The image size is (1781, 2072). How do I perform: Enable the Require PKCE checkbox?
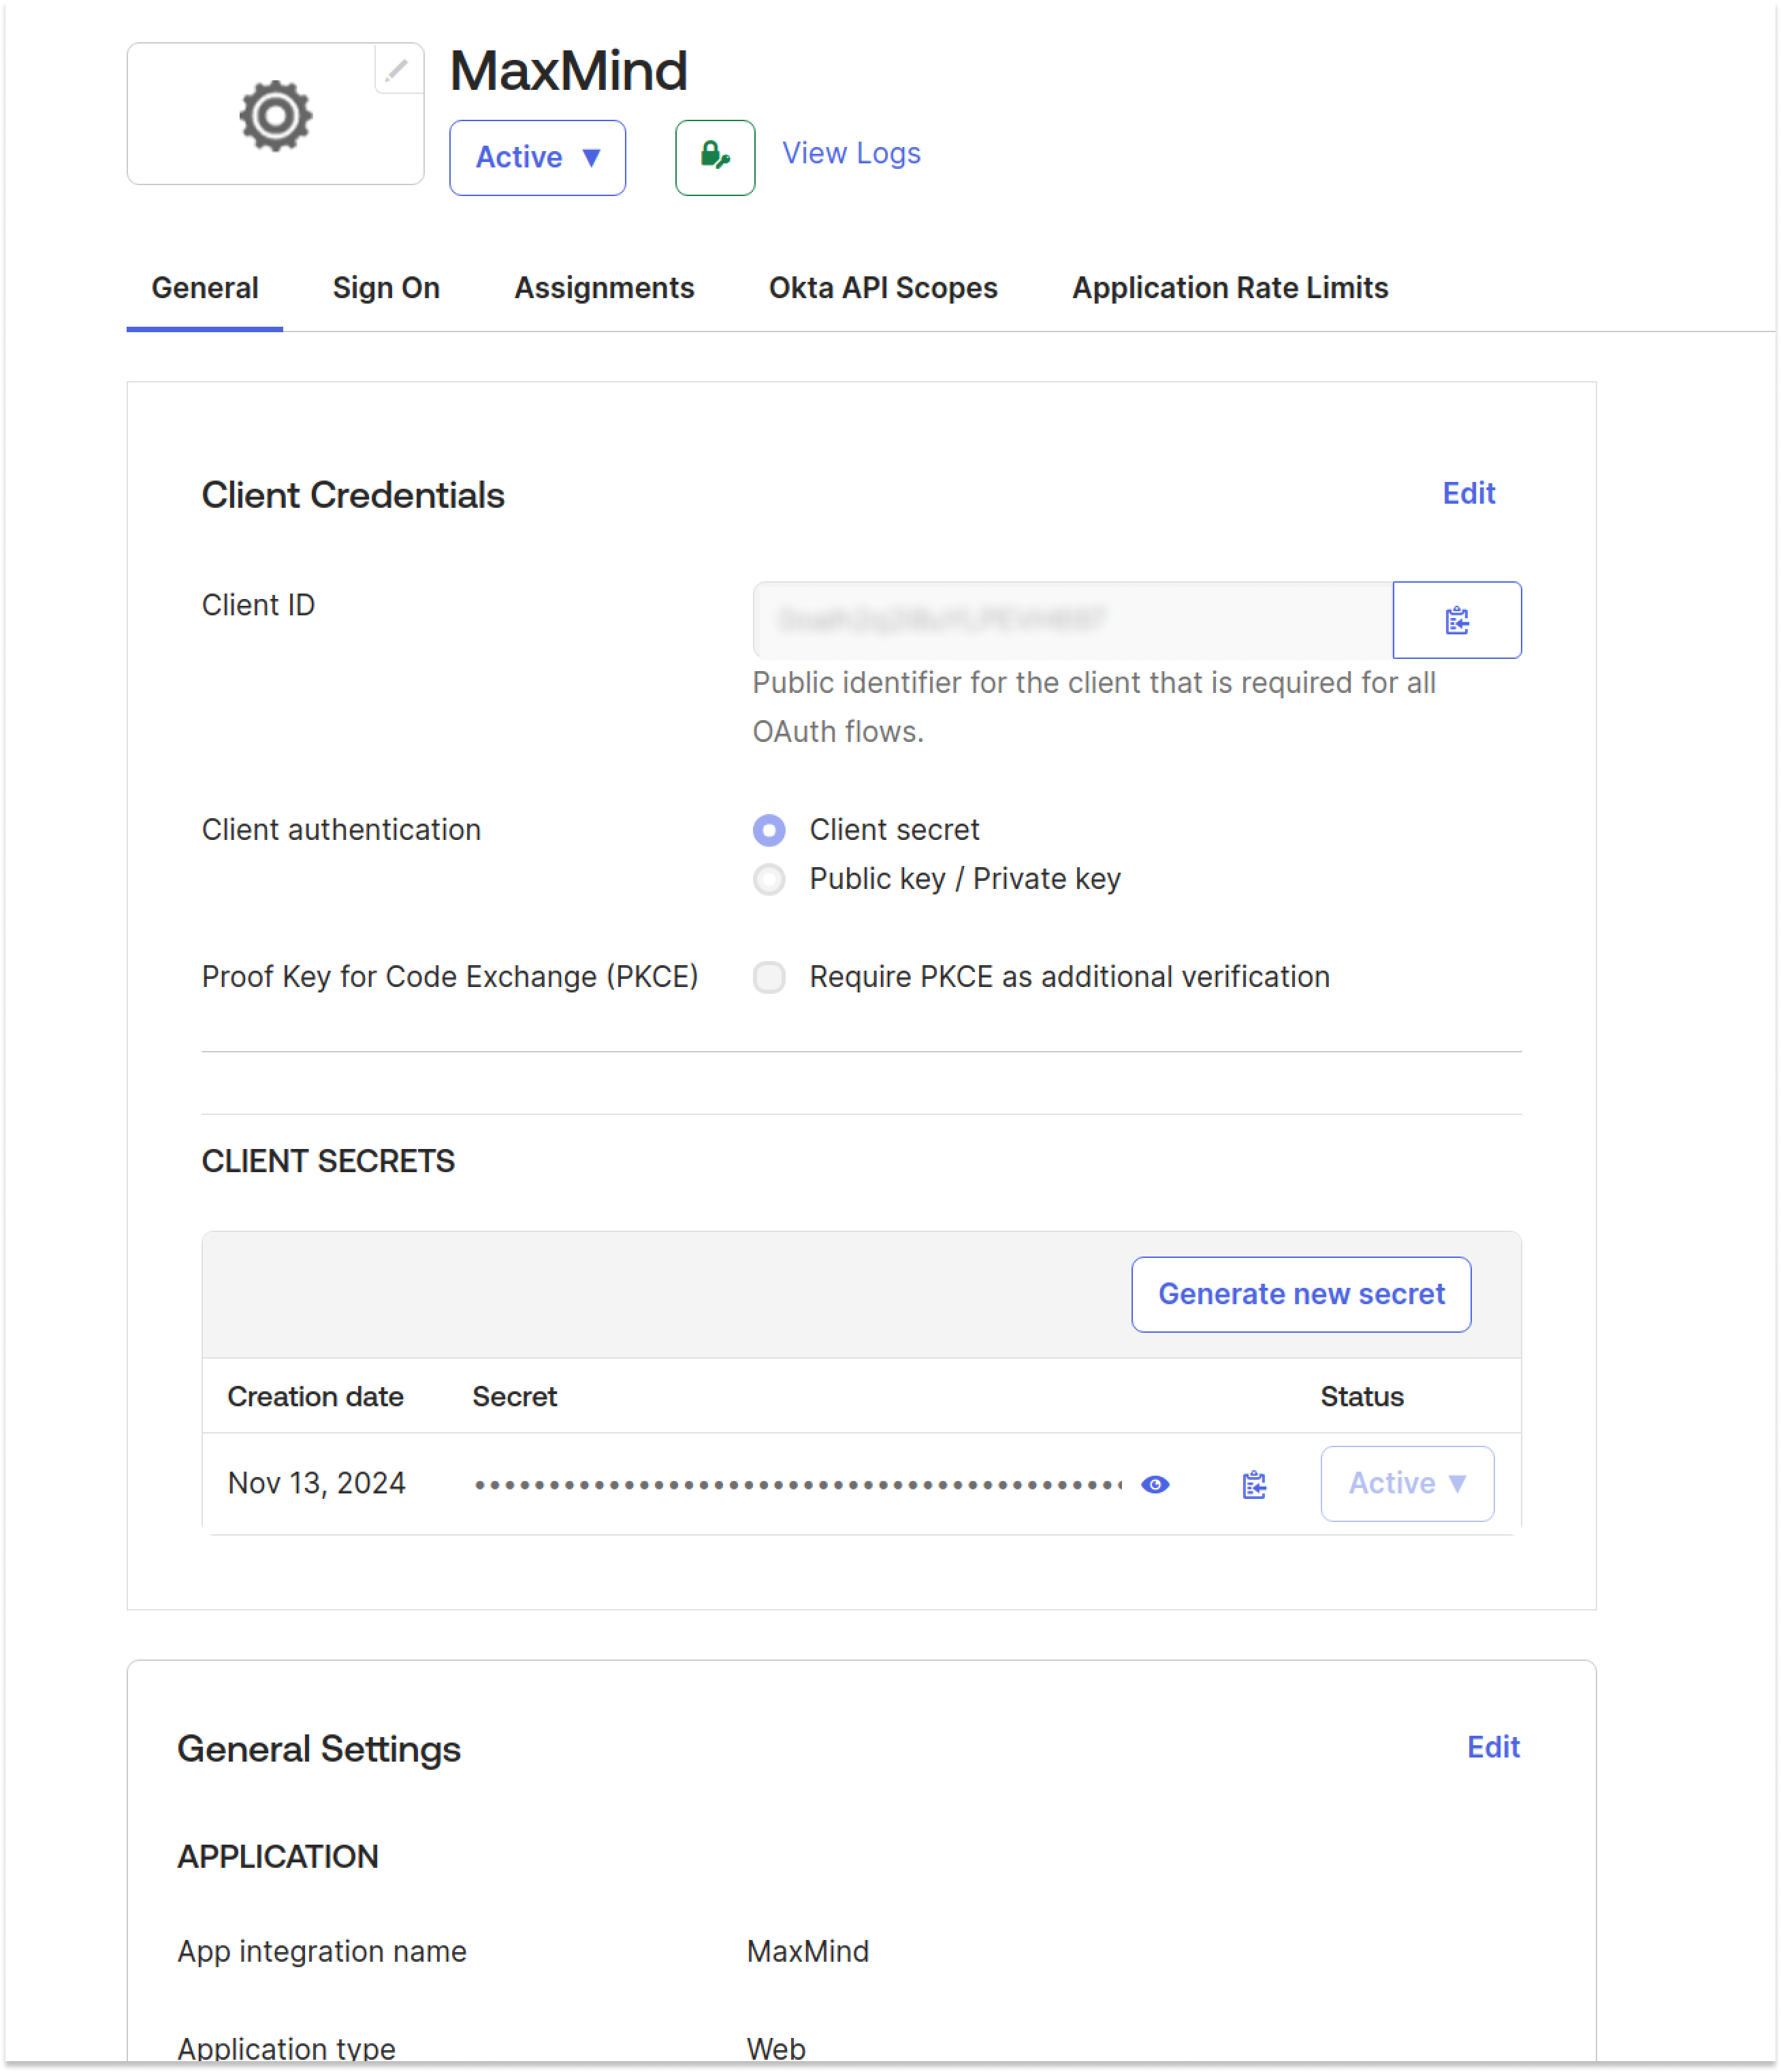769,977
